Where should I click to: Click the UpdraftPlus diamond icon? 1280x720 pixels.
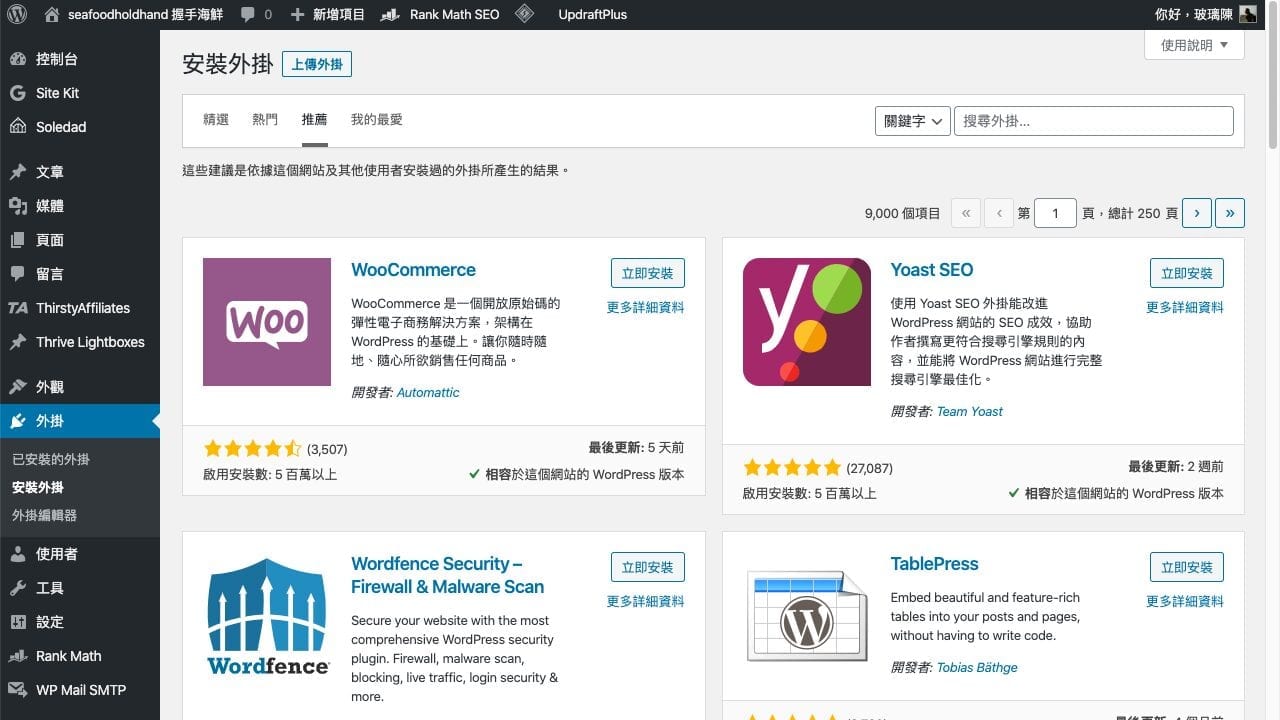(524, 14)
